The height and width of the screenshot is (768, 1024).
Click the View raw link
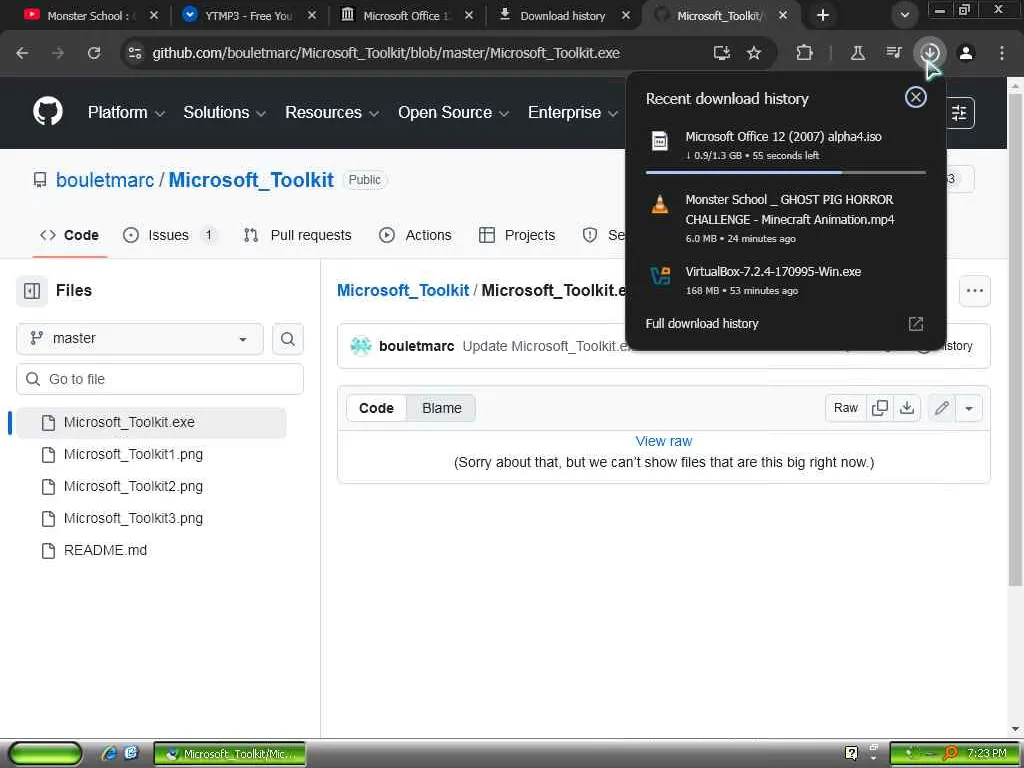[x=664, y=441]
